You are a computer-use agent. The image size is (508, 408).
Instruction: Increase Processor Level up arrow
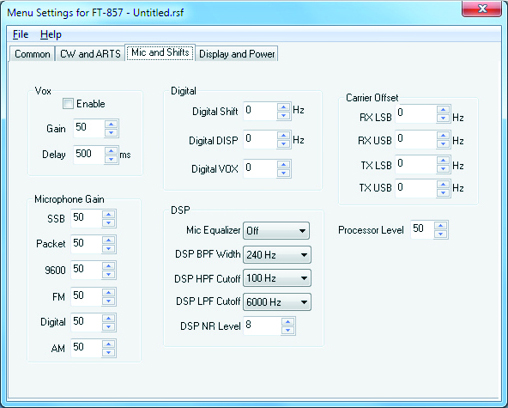coord(441,226)
